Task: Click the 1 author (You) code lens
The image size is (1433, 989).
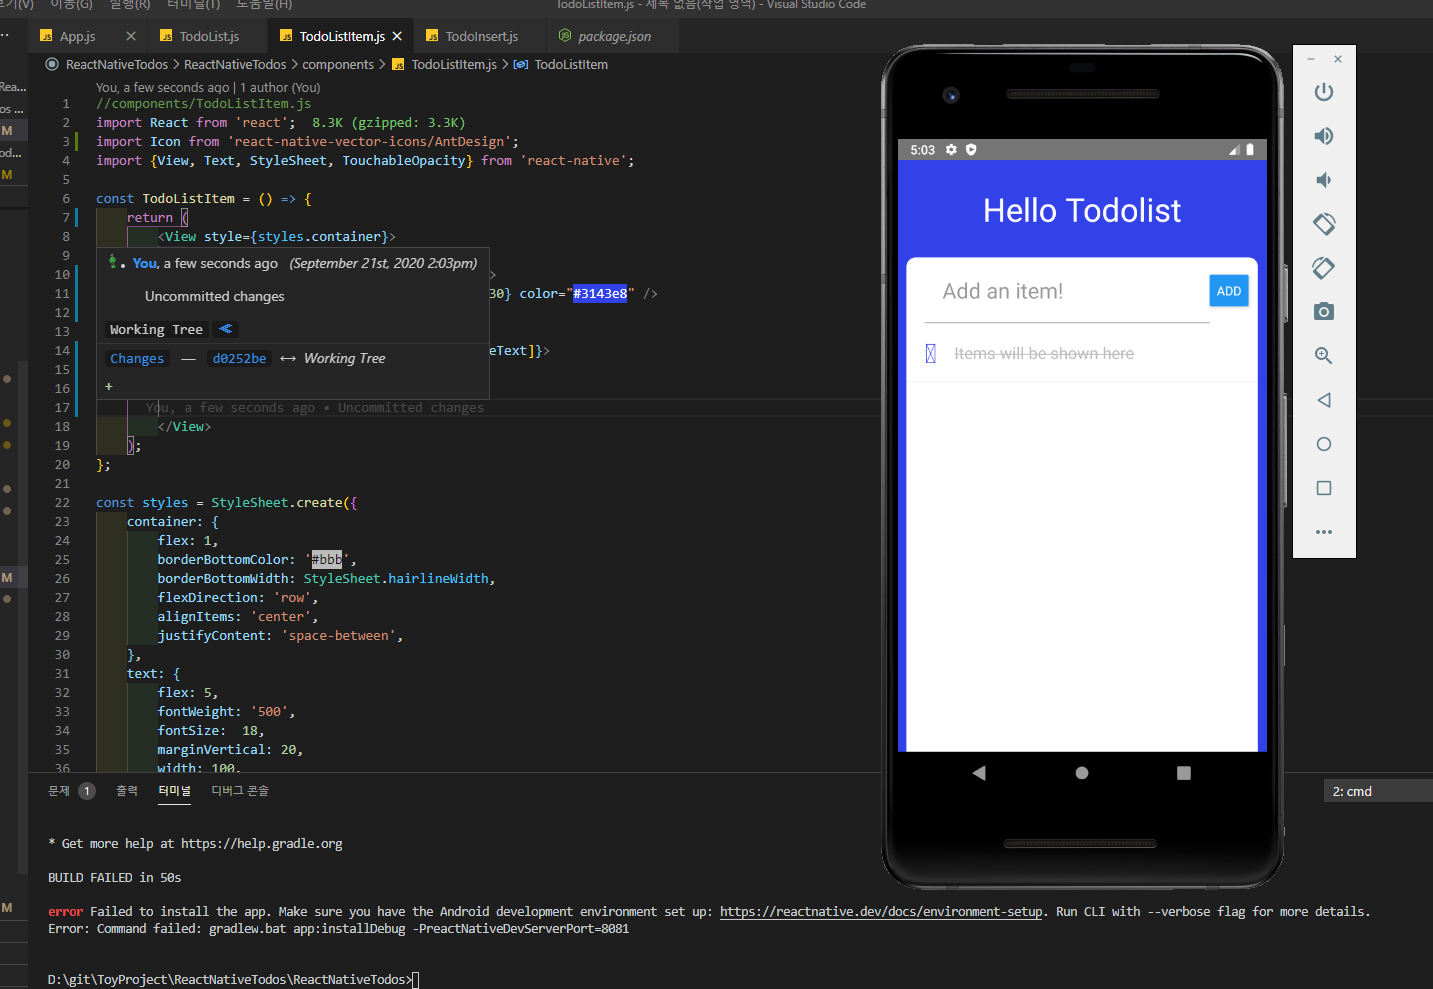Action: point(280,88)
